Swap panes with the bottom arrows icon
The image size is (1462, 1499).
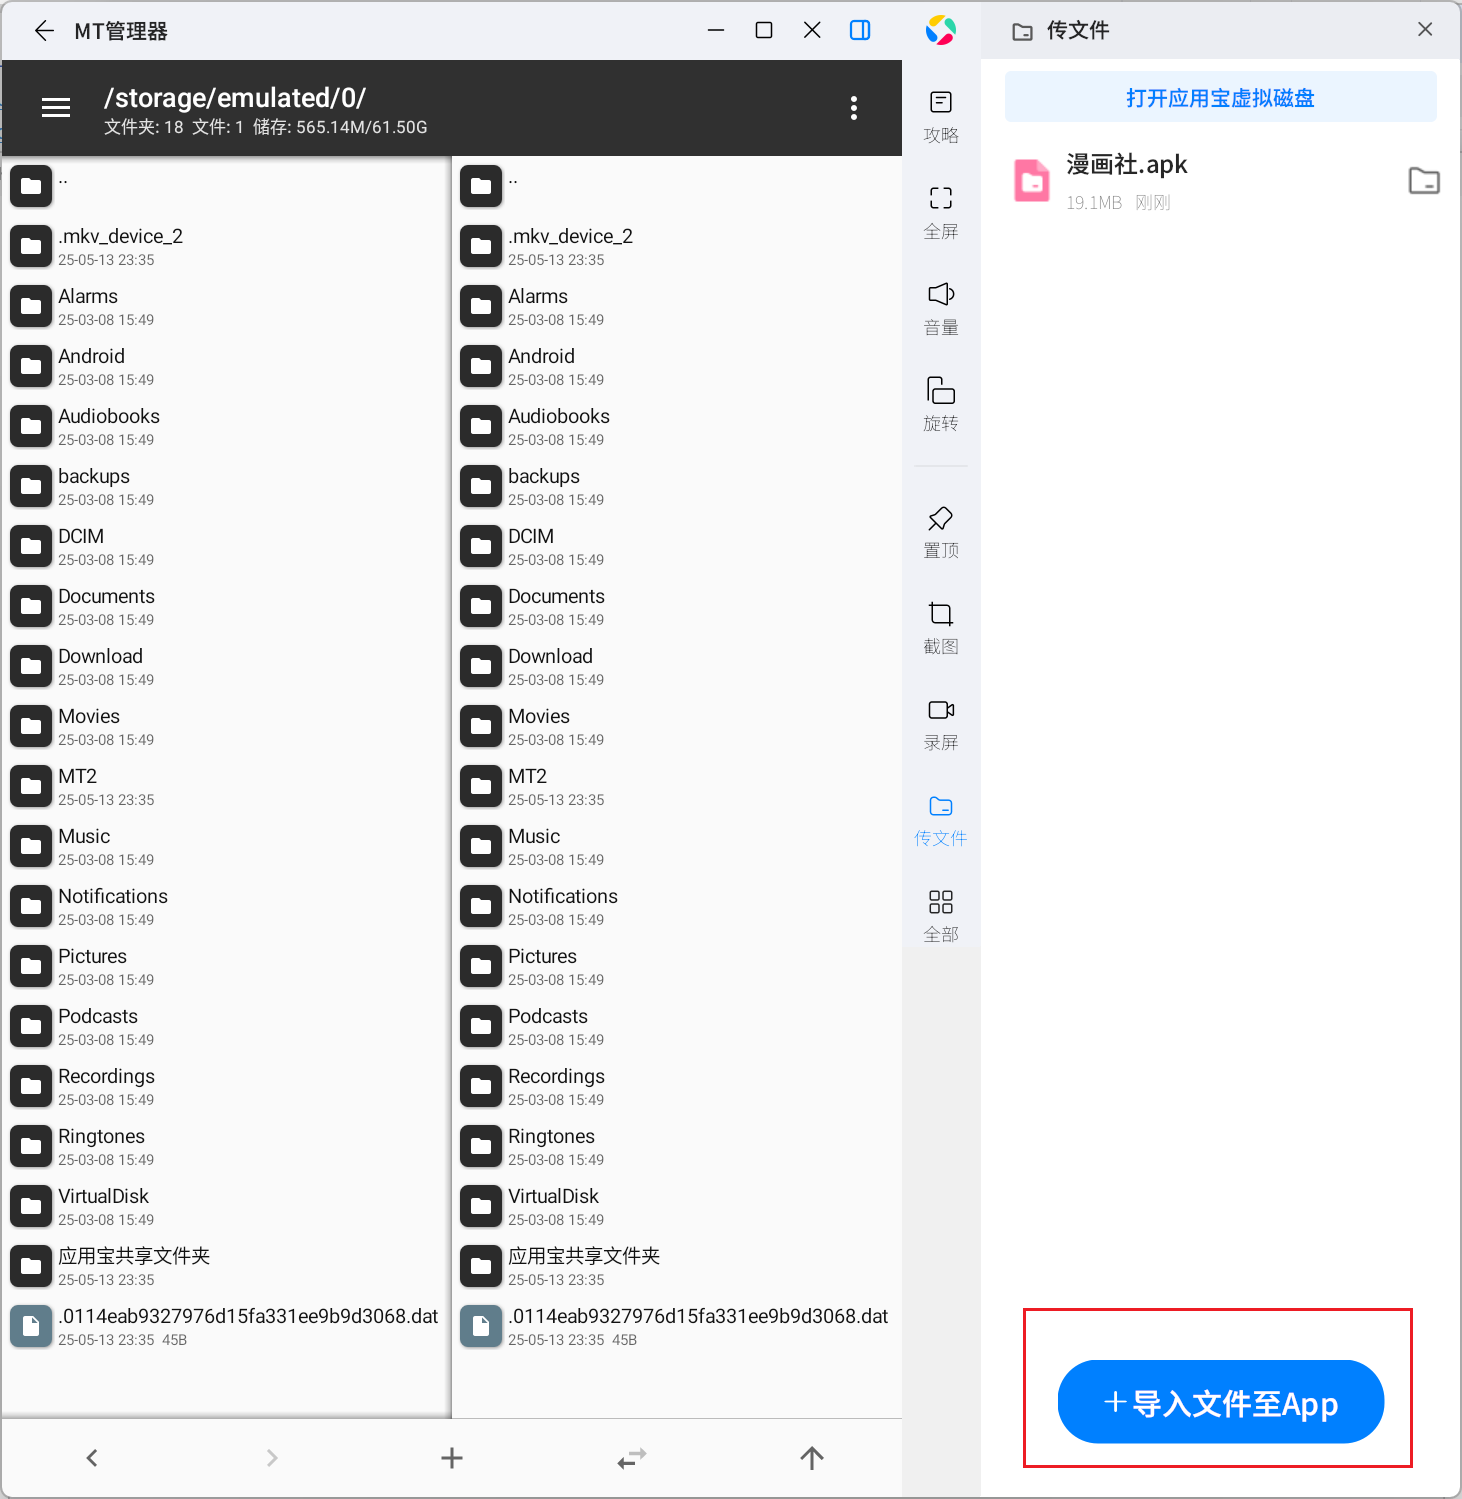[x=632, y=1458]
